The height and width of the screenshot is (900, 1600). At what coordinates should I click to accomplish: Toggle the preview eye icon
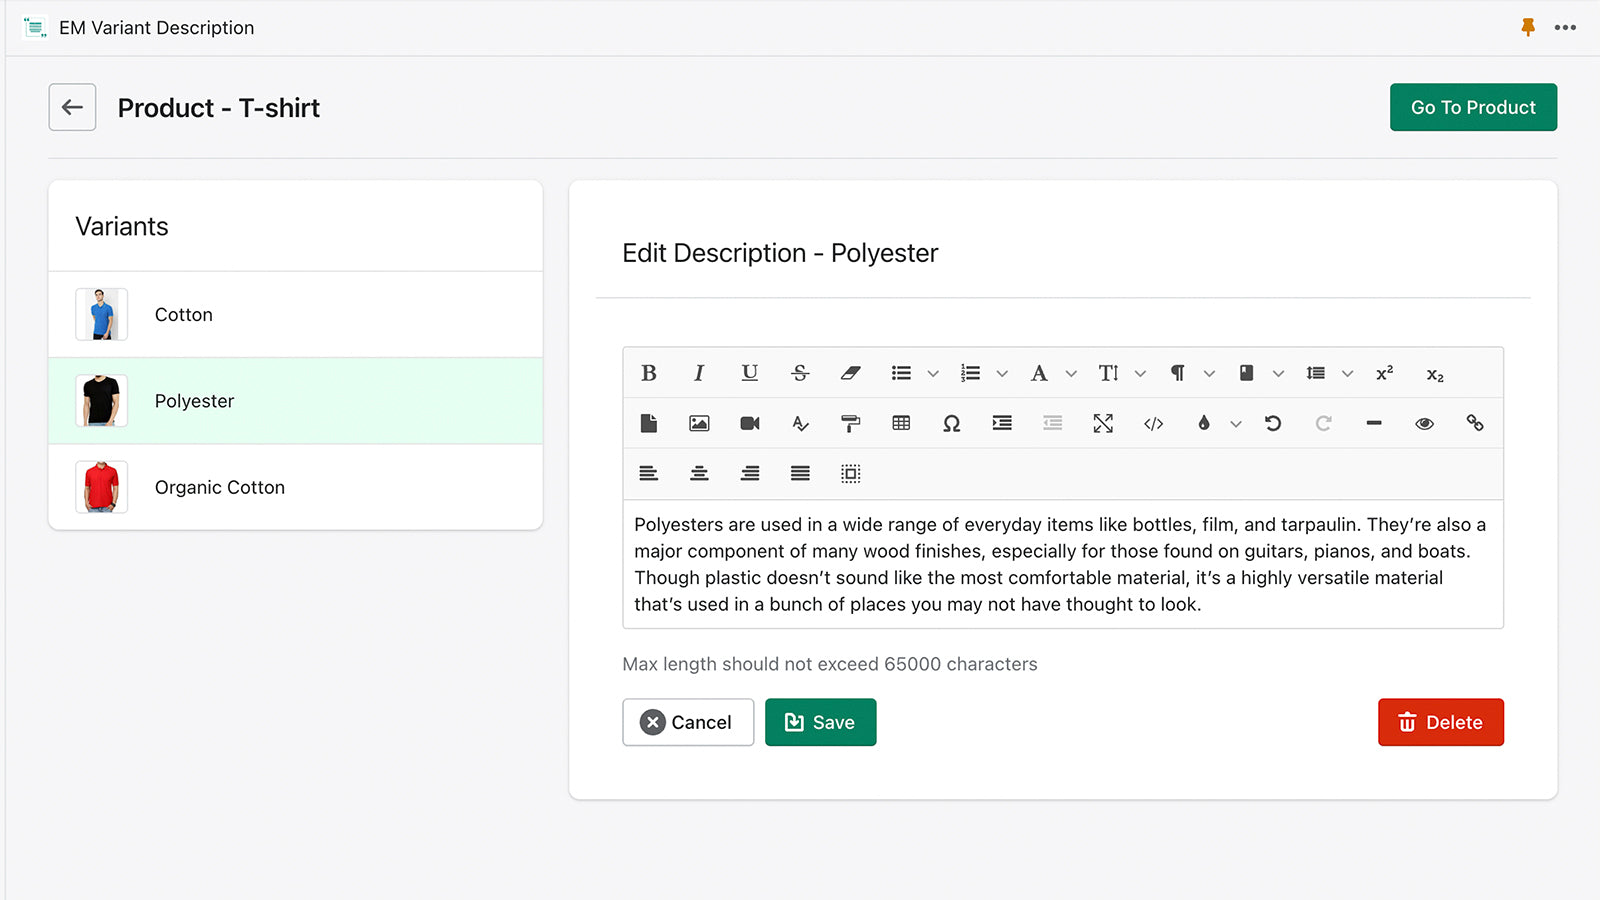coord(1424,423)
